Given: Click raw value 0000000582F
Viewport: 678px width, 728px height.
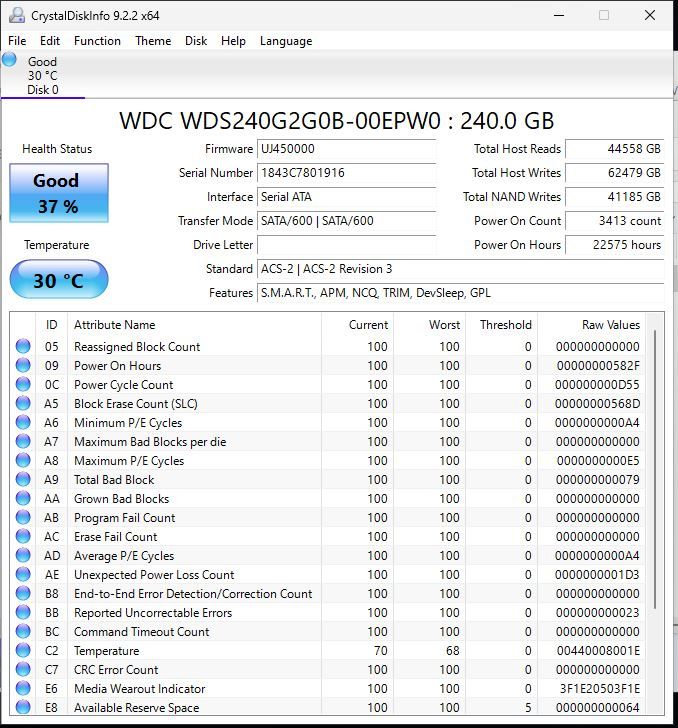Looking at the screenshot, I should (x=598, y=366).
